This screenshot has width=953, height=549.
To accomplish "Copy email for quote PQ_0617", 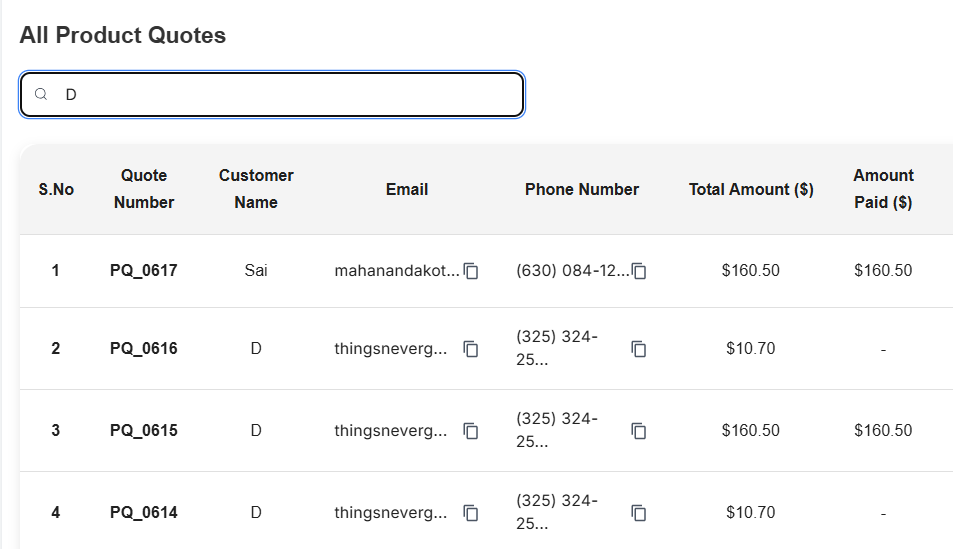I will 472,271.
